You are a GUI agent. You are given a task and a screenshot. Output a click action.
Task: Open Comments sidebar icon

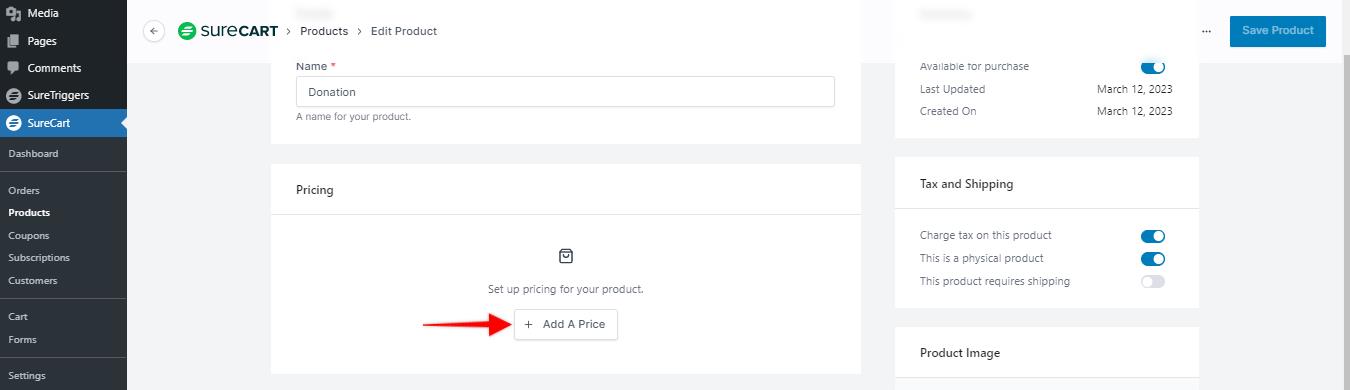click(14, 68)
